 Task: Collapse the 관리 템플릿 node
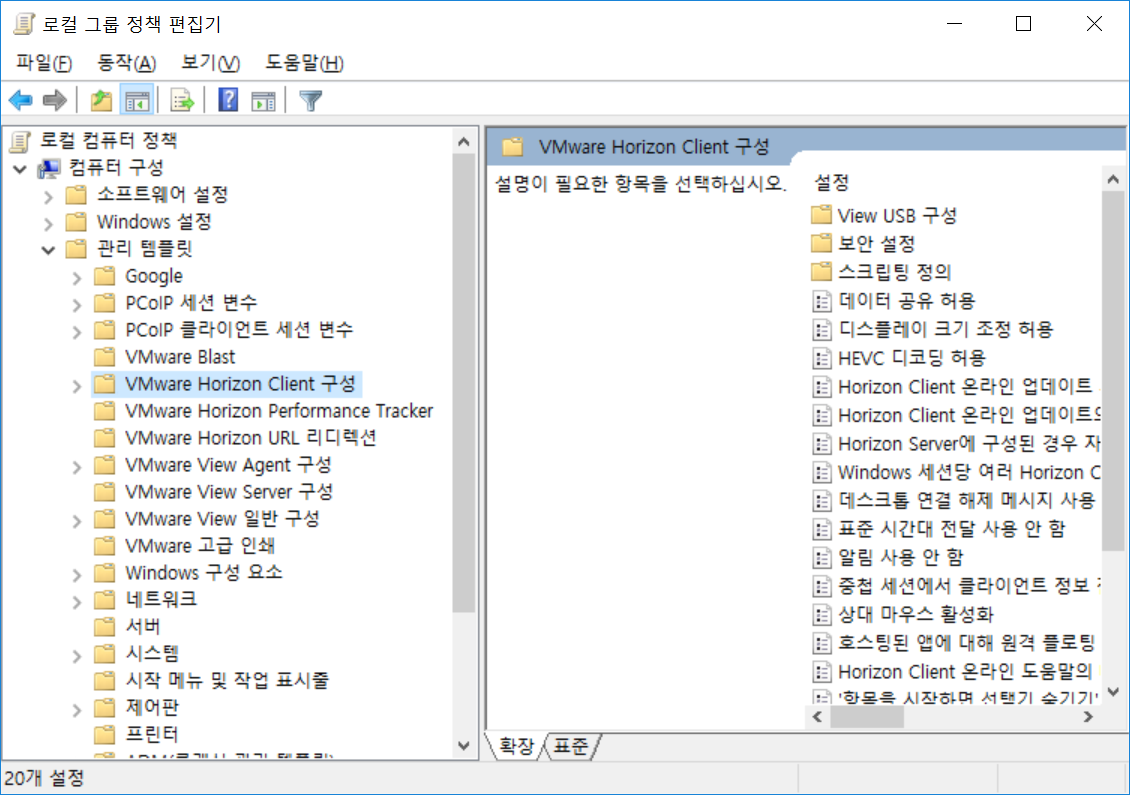coord(48,250)
